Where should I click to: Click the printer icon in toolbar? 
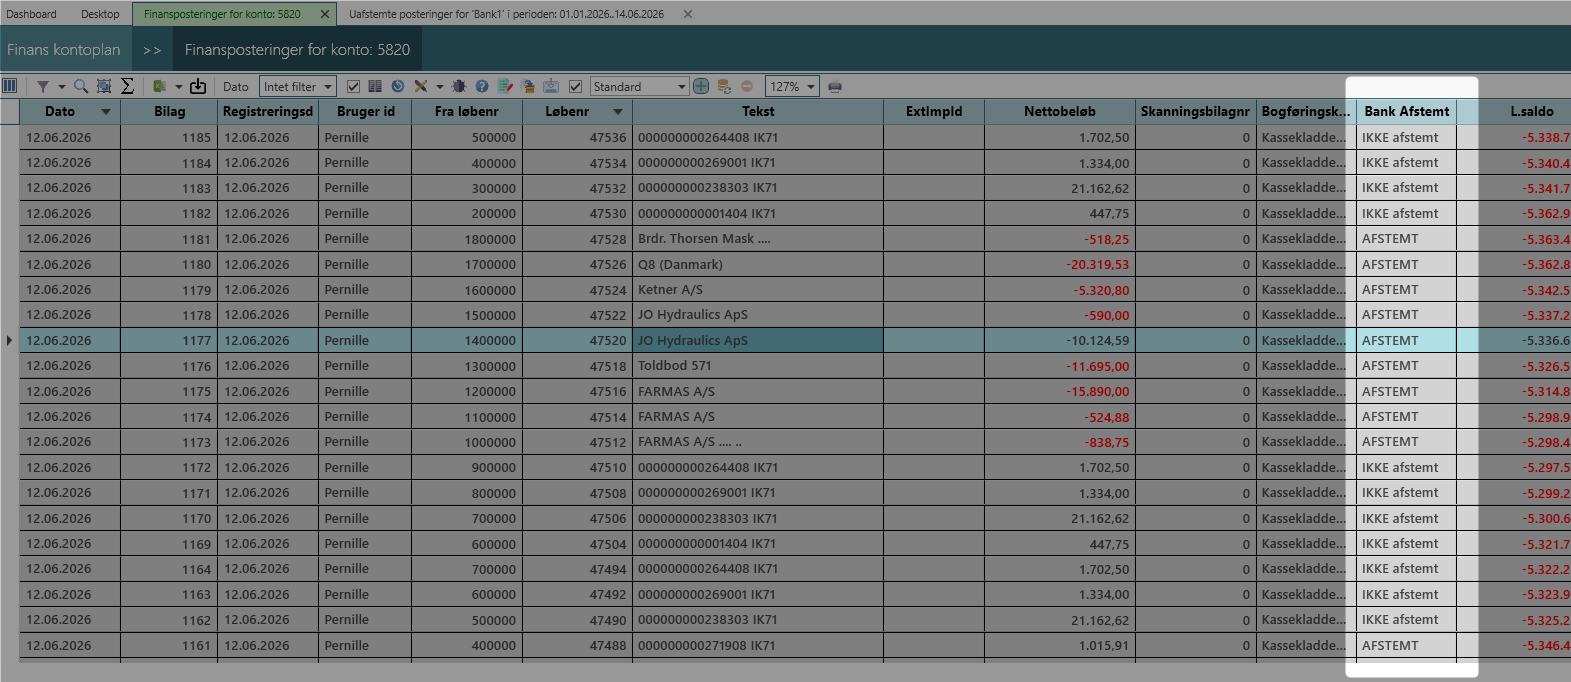coord(835,86)
